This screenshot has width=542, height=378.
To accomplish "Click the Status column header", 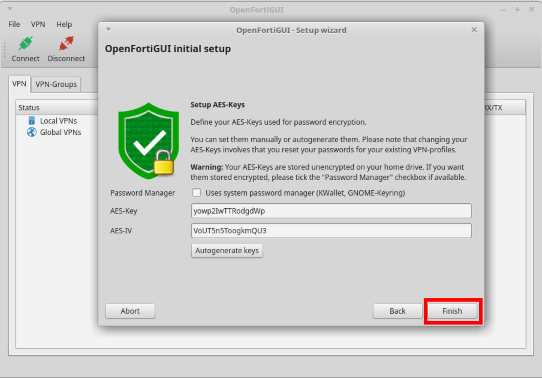I will tap(57, 107).
